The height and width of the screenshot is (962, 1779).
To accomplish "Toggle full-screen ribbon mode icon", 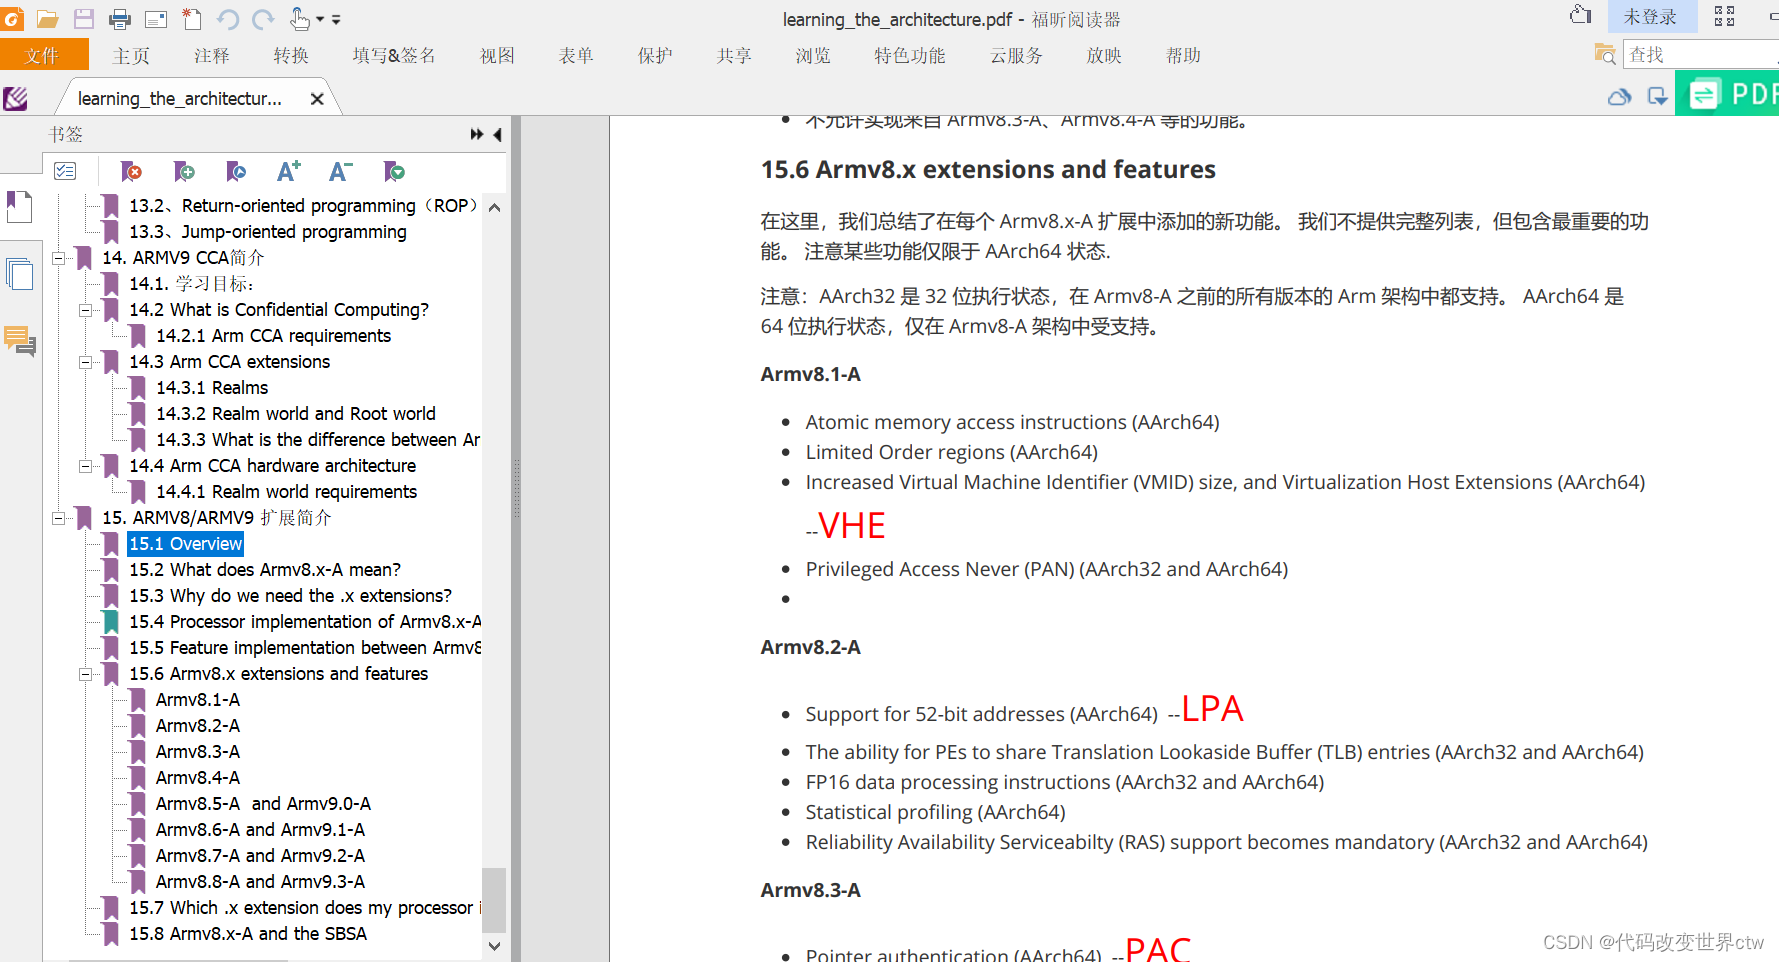I will tap(1725, 15).
